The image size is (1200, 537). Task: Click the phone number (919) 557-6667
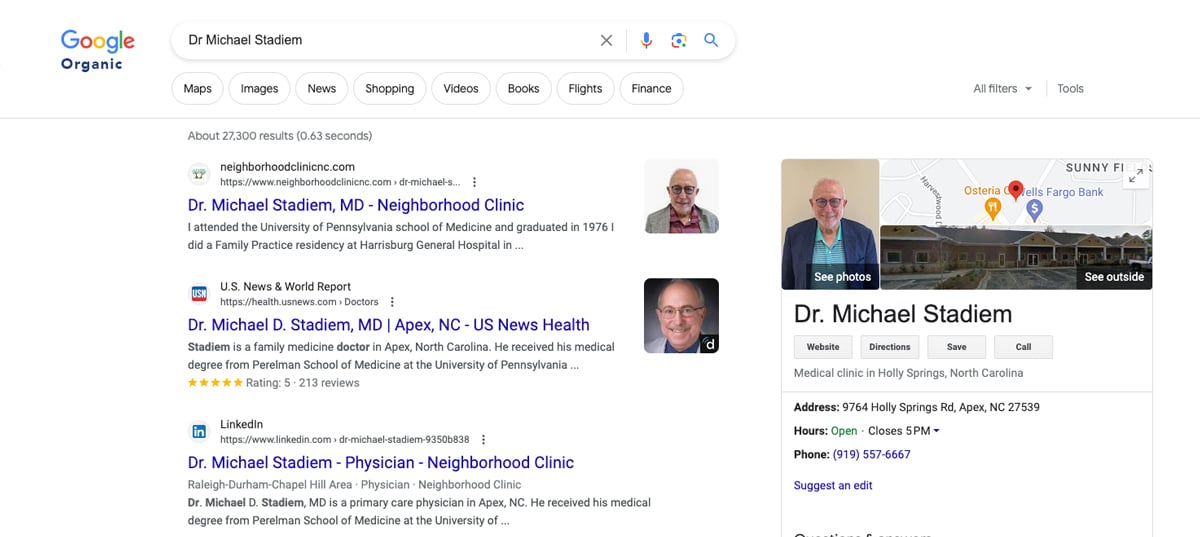click(x=871, y=454)
